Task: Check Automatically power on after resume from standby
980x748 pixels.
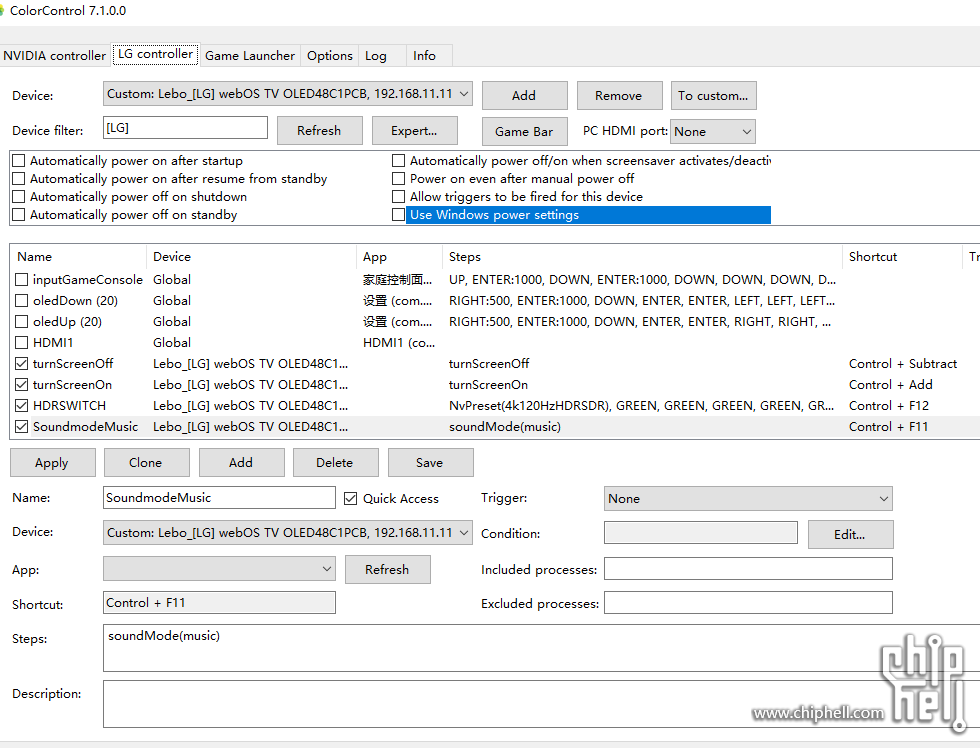Action: click(19, 179)
